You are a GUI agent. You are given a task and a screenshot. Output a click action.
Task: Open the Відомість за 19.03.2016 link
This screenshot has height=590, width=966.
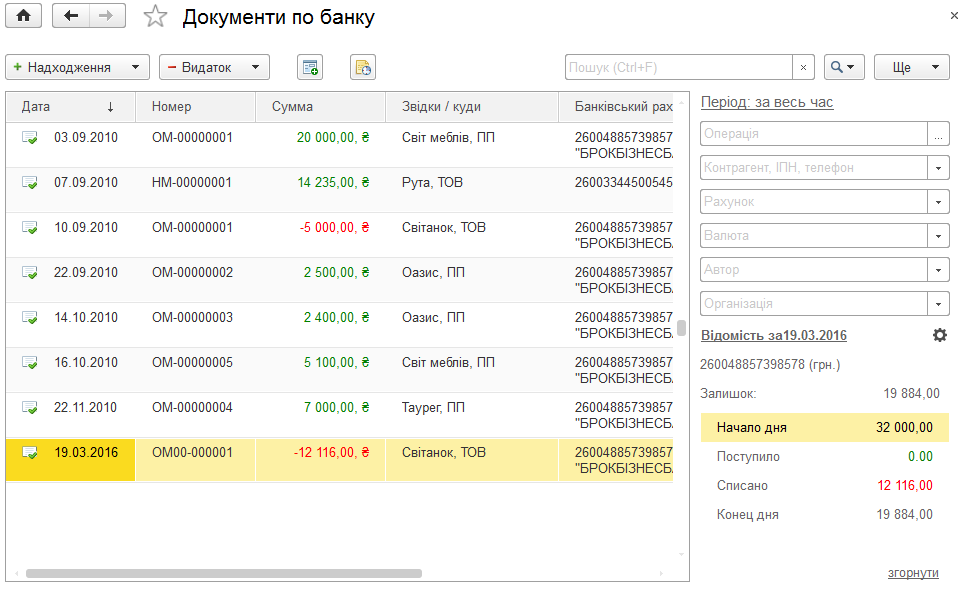pos(774,336)
